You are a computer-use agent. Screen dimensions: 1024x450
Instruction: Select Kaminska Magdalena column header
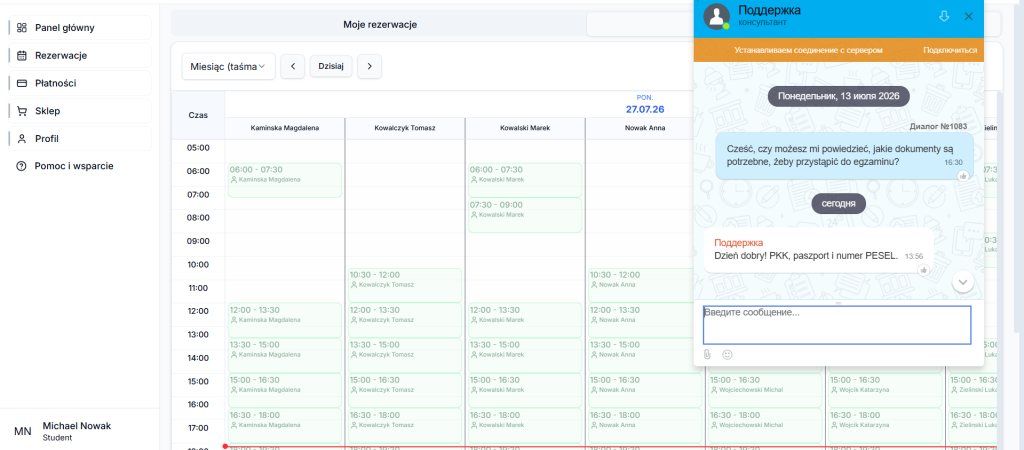tap(285, 128)
